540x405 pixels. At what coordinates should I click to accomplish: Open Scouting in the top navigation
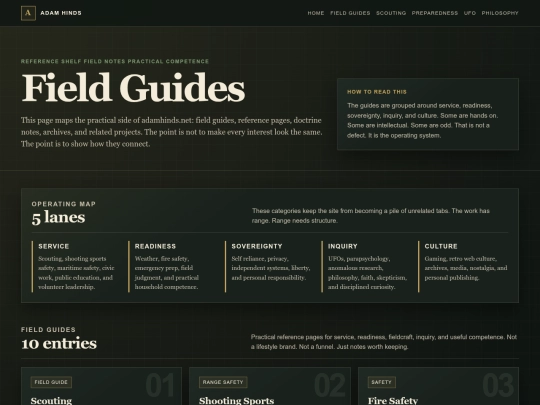[391, 13]
